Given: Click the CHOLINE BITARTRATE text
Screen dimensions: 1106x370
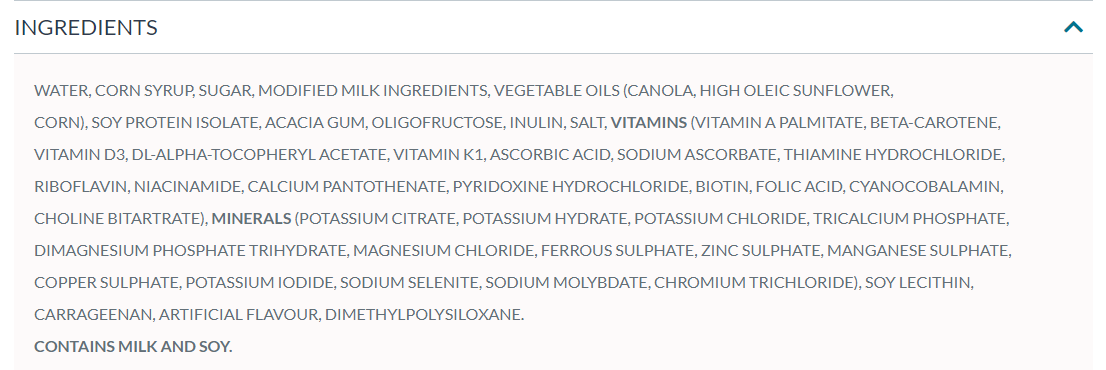Looking at the screenshot, I should coord(116,218).
